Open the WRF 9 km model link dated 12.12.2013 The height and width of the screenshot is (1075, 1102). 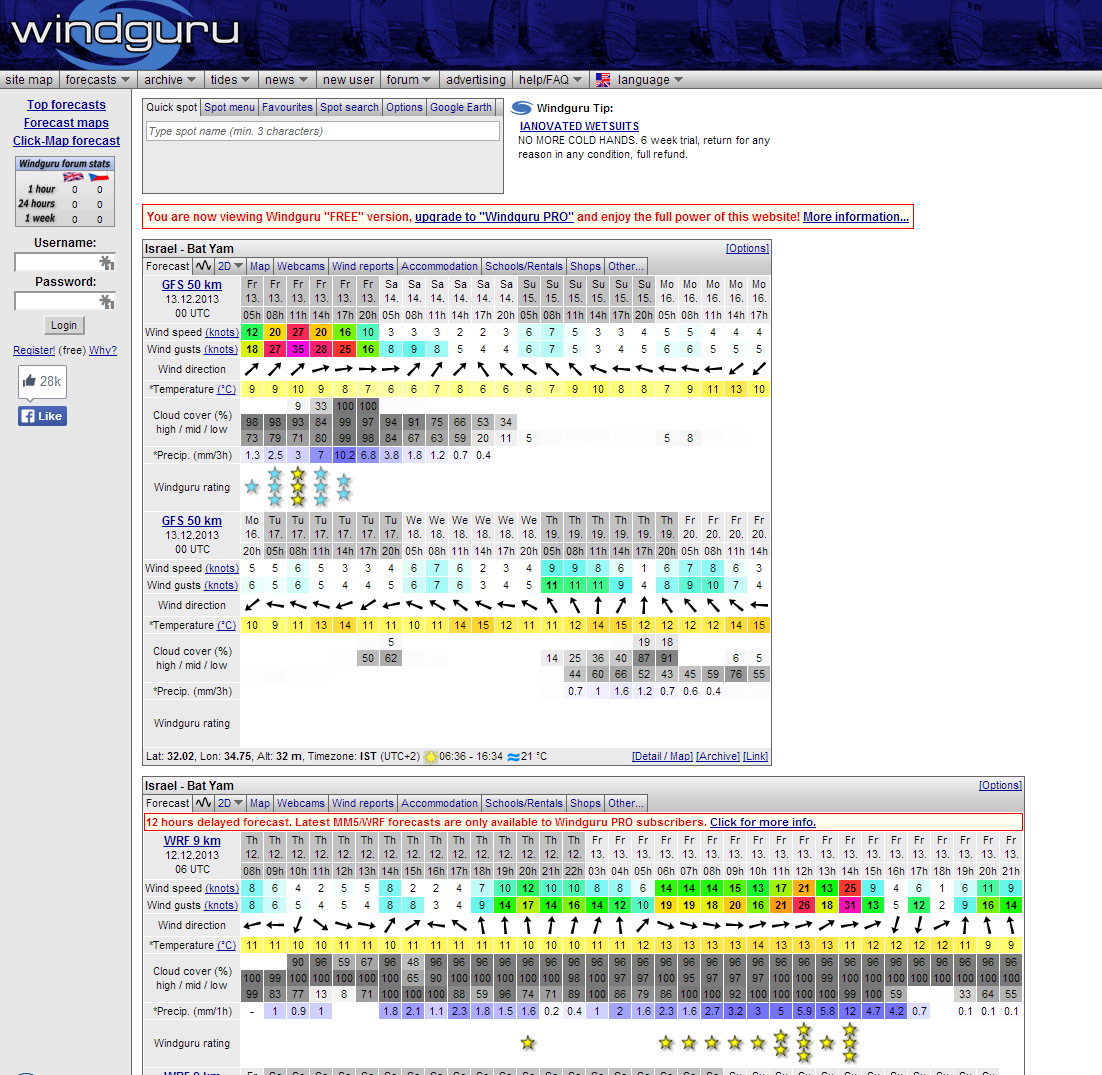coord(192,841)
